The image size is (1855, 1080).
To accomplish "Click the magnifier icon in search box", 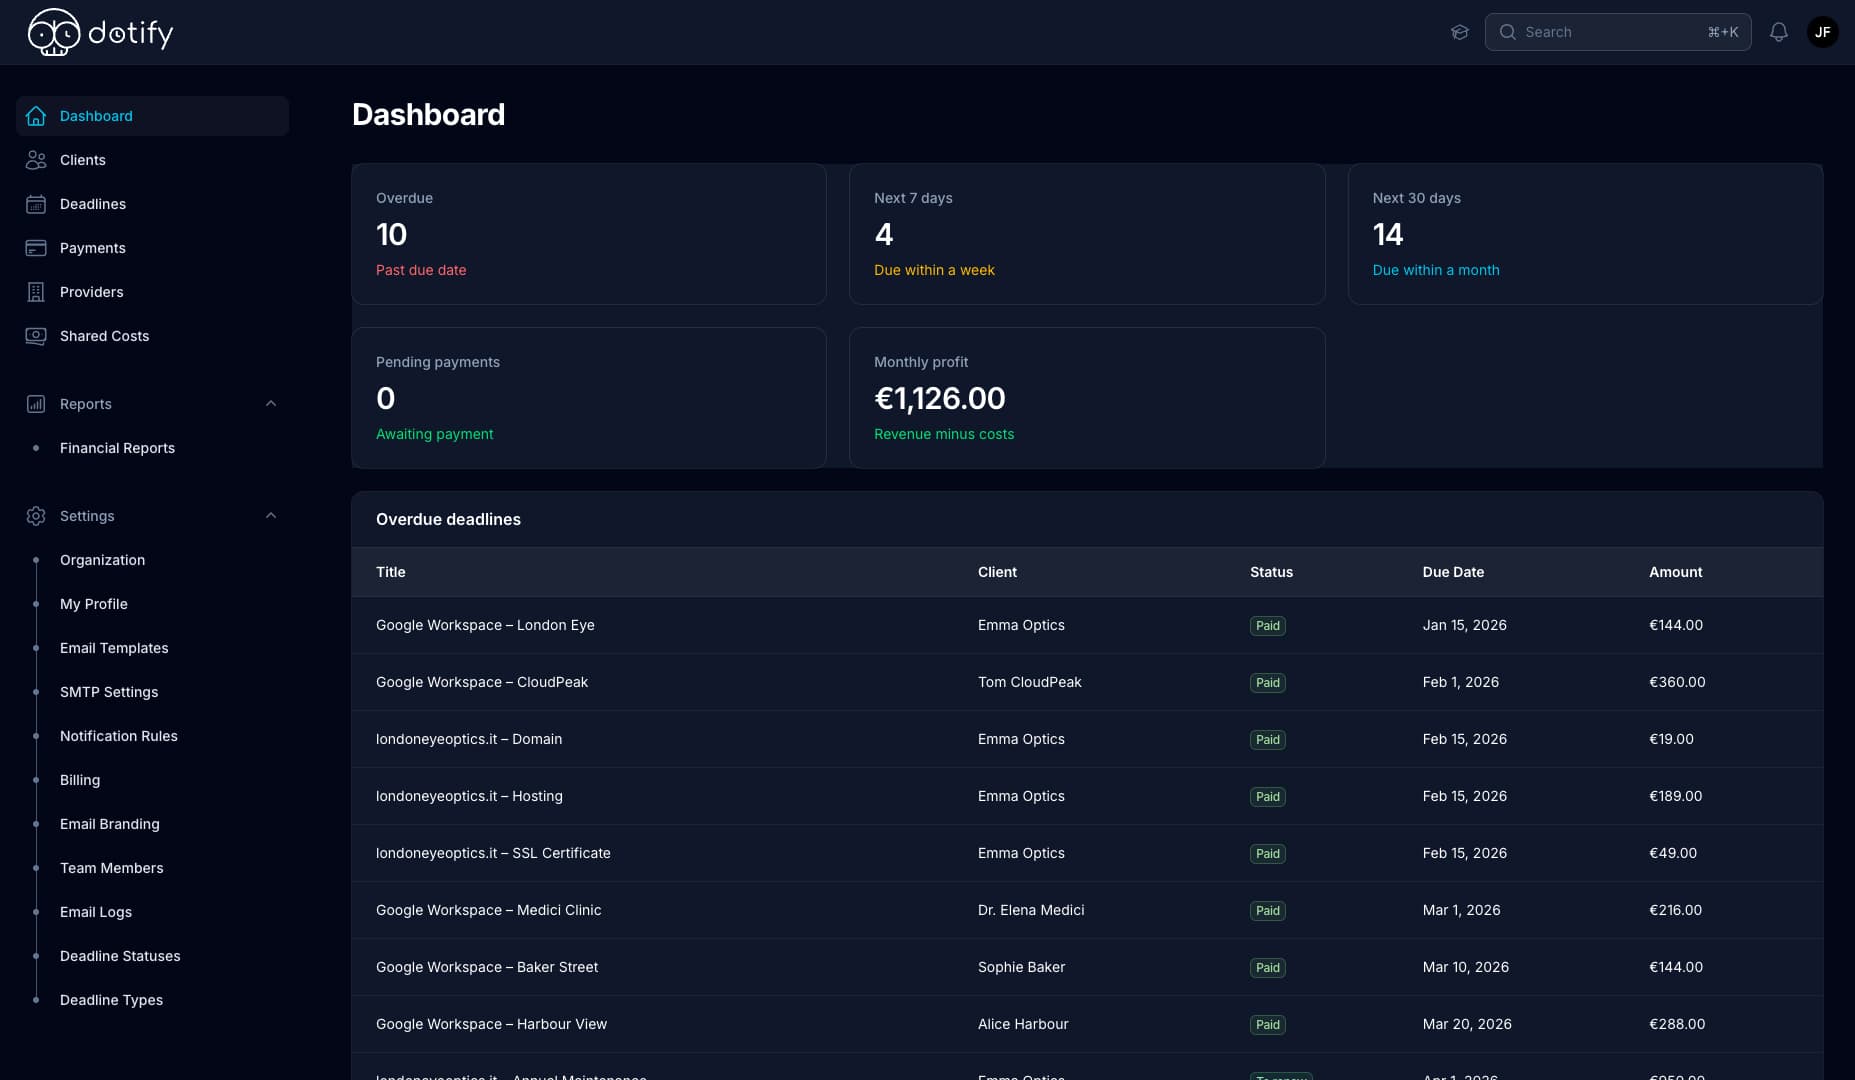I will click(1508, 32).
